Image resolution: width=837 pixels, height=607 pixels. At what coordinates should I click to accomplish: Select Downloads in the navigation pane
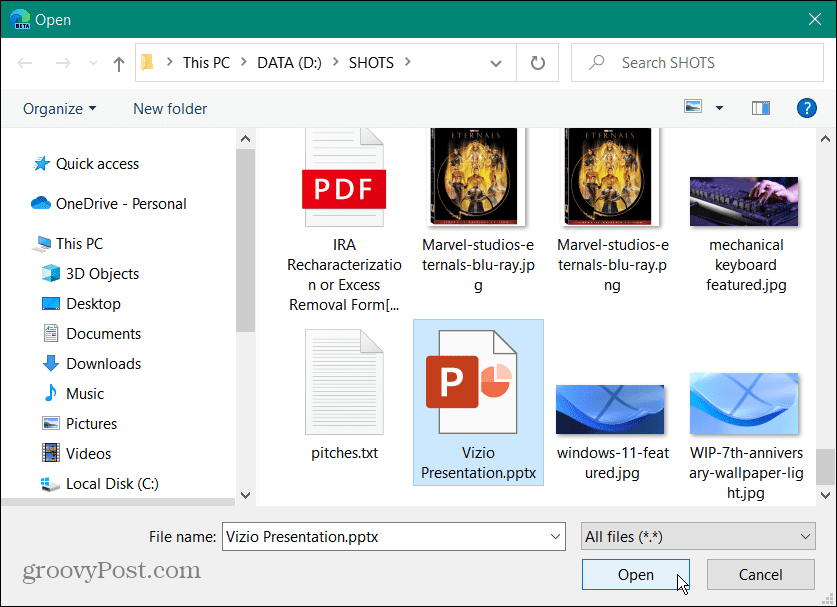(x=100, y=363)
